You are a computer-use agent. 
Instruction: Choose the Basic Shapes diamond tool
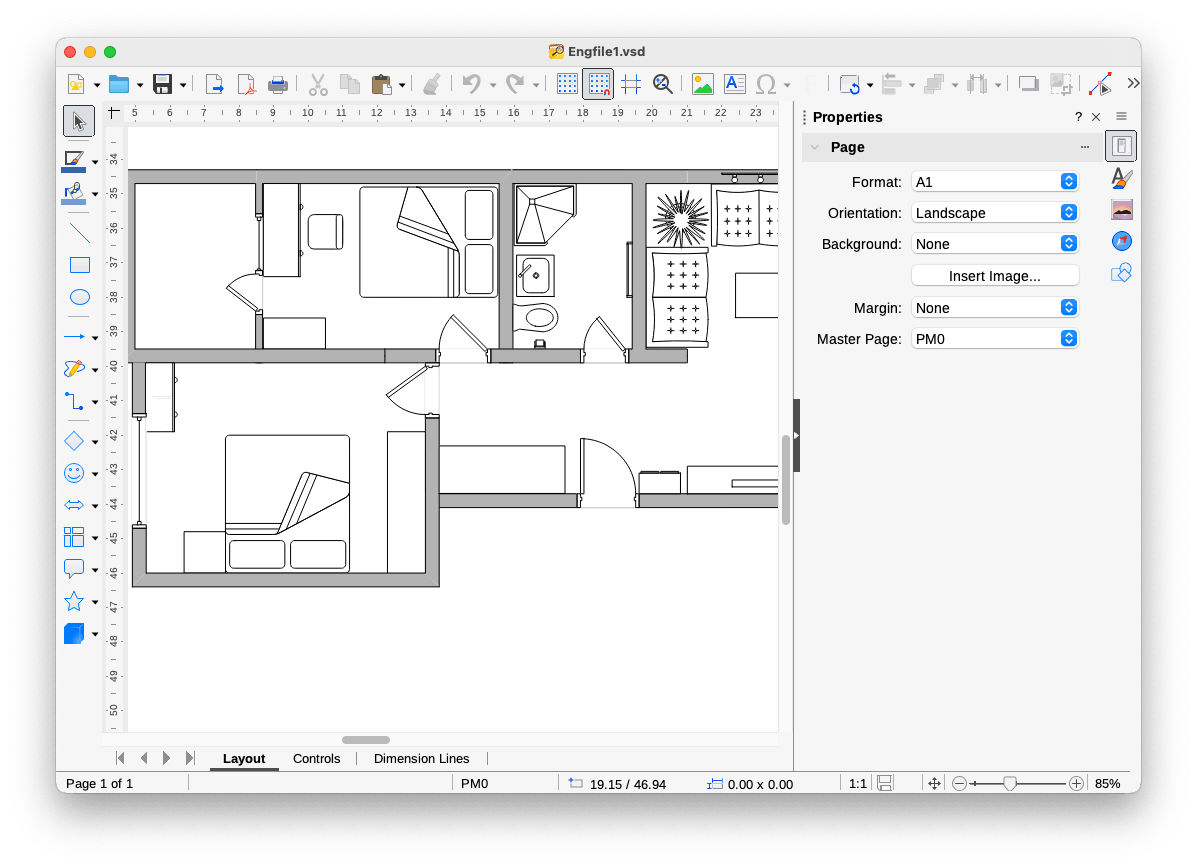pos(75,441)
